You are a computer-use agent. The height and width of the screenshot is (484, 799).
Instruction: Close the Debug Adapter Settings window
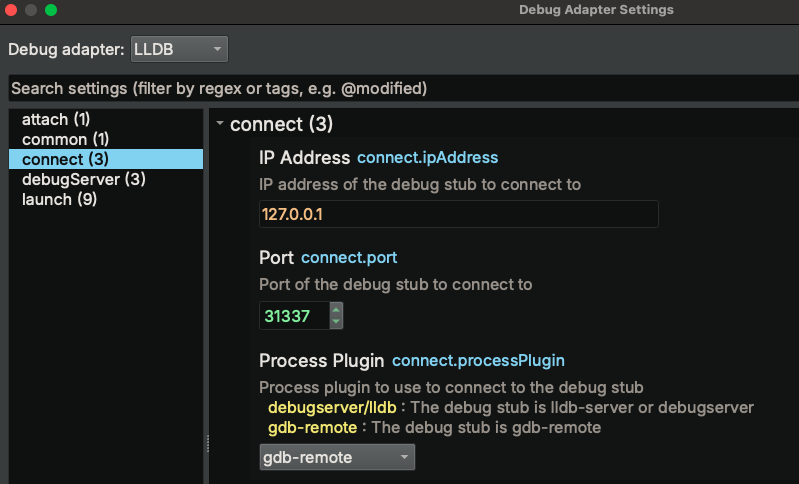coord(11,10)
